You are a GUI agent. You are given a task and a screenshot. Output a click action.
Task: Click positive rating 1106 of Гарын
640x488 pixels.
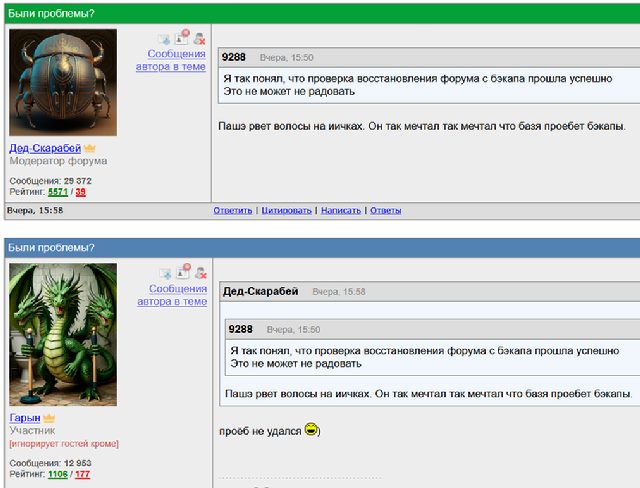coord(58,474)
